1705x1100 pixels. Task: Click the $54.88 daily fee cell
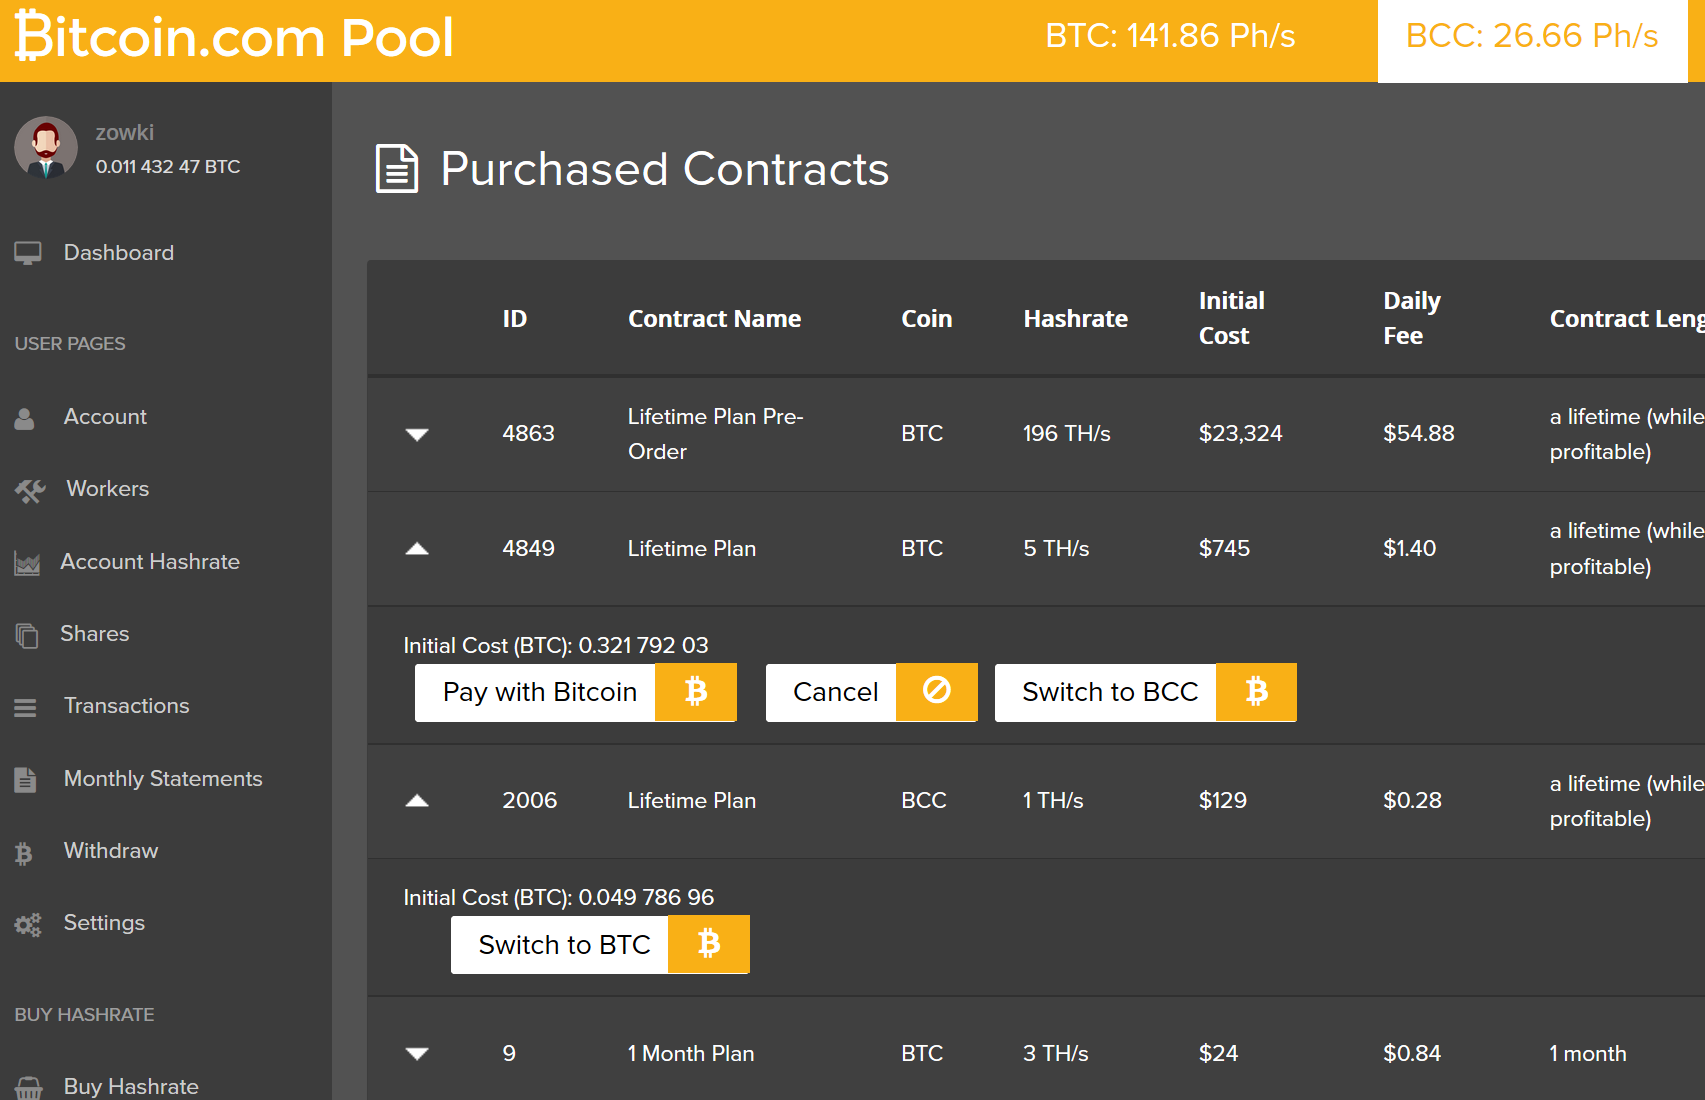click(1419, 434)
